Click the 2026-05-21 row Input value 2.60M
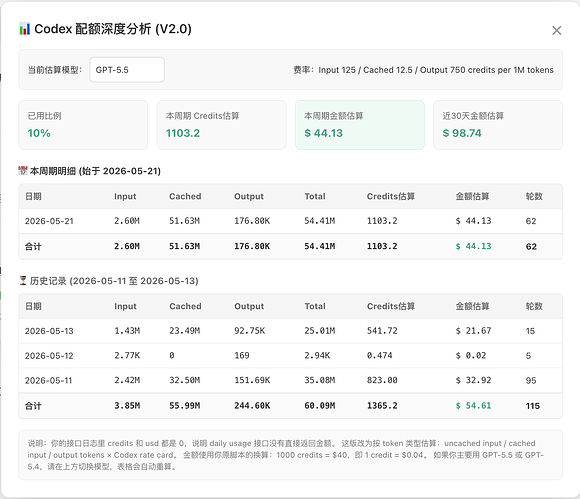Screen dimensions: 580x499 127,221
